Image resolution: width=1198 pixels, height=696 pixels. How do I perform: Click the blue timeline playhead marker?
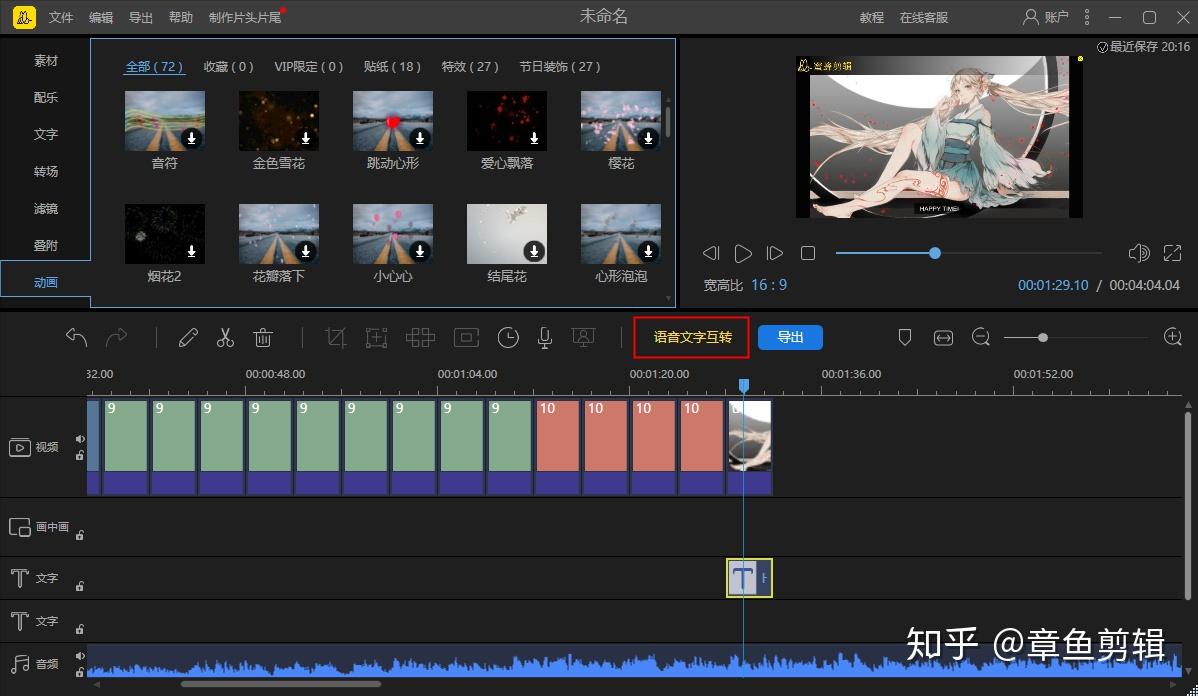(x=743, y=385)
